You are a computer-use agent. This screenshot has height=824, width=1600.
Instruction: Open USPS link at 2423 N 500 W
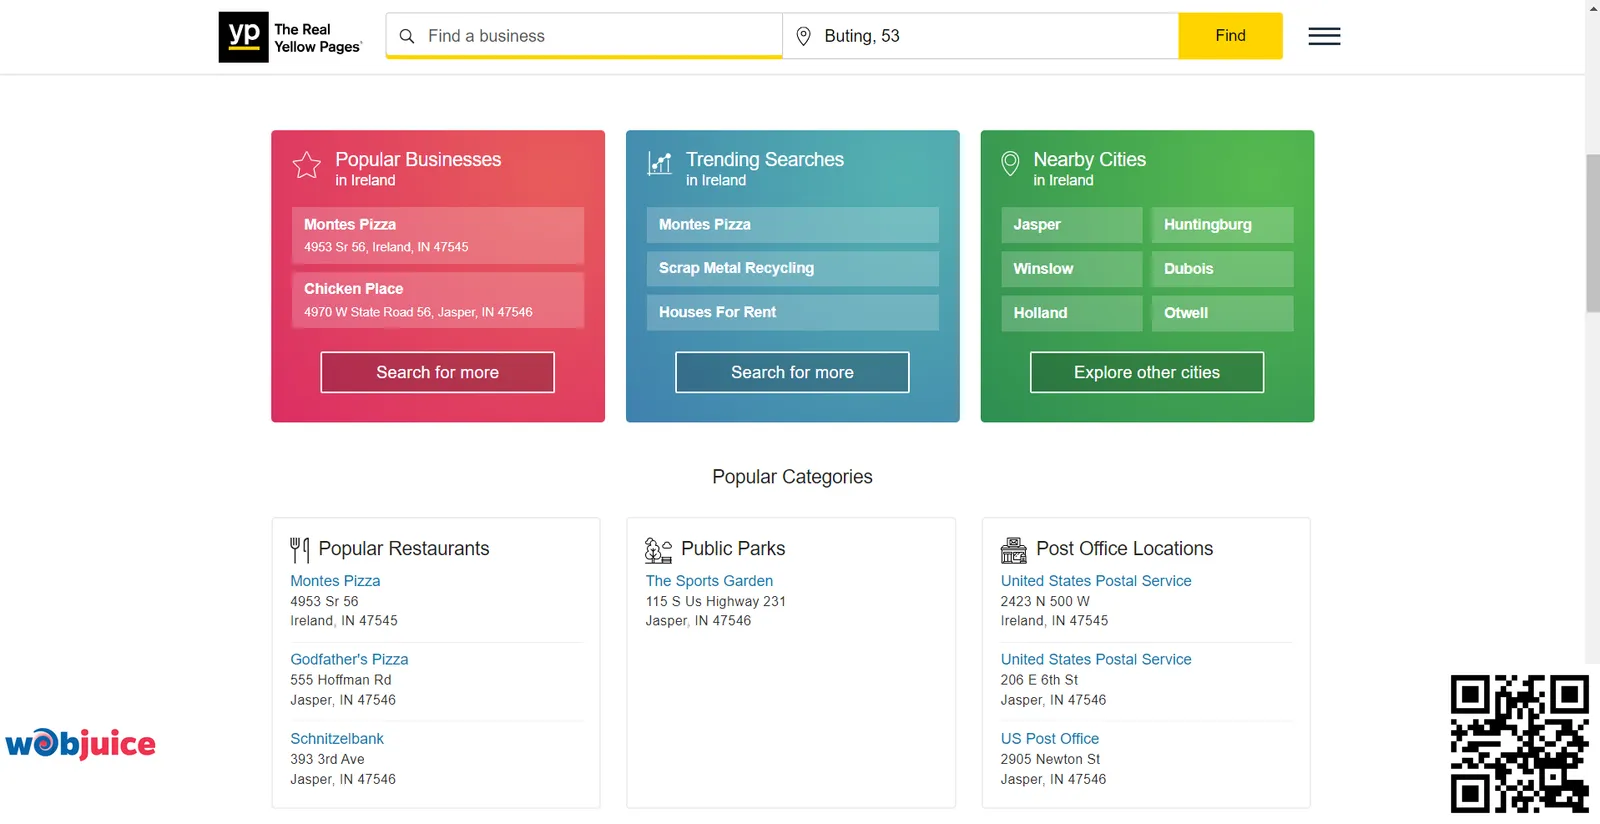tap(1096, 581)
